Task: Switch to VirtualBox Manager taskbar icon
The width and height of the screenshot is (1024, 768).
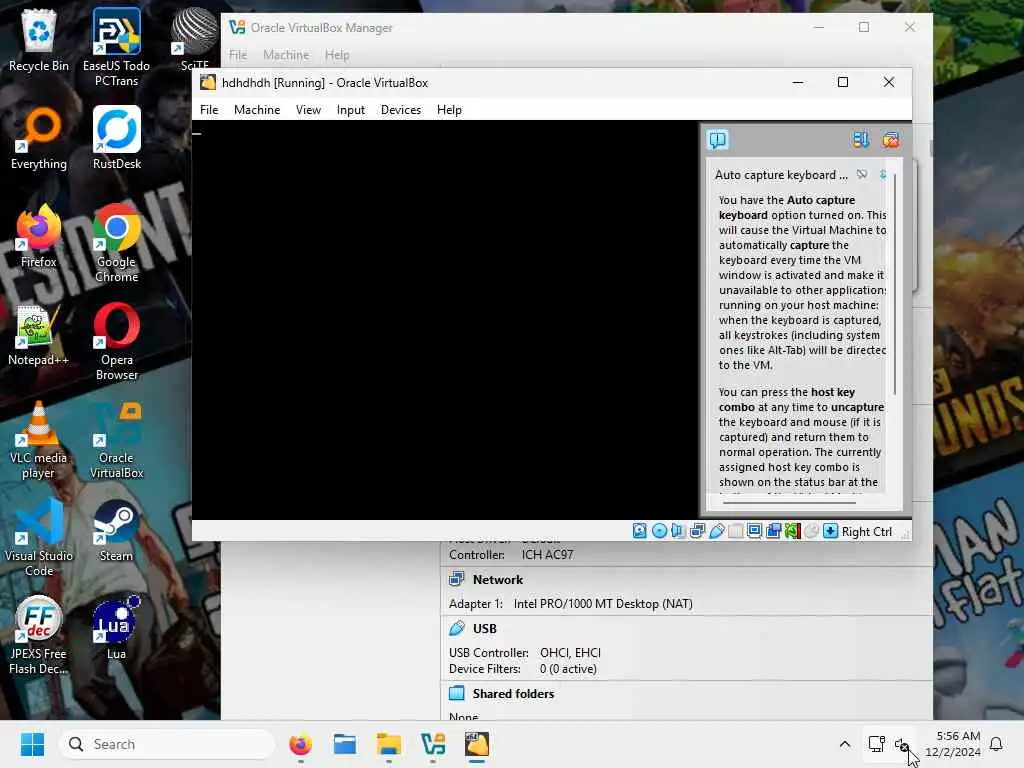Action: 433,744
